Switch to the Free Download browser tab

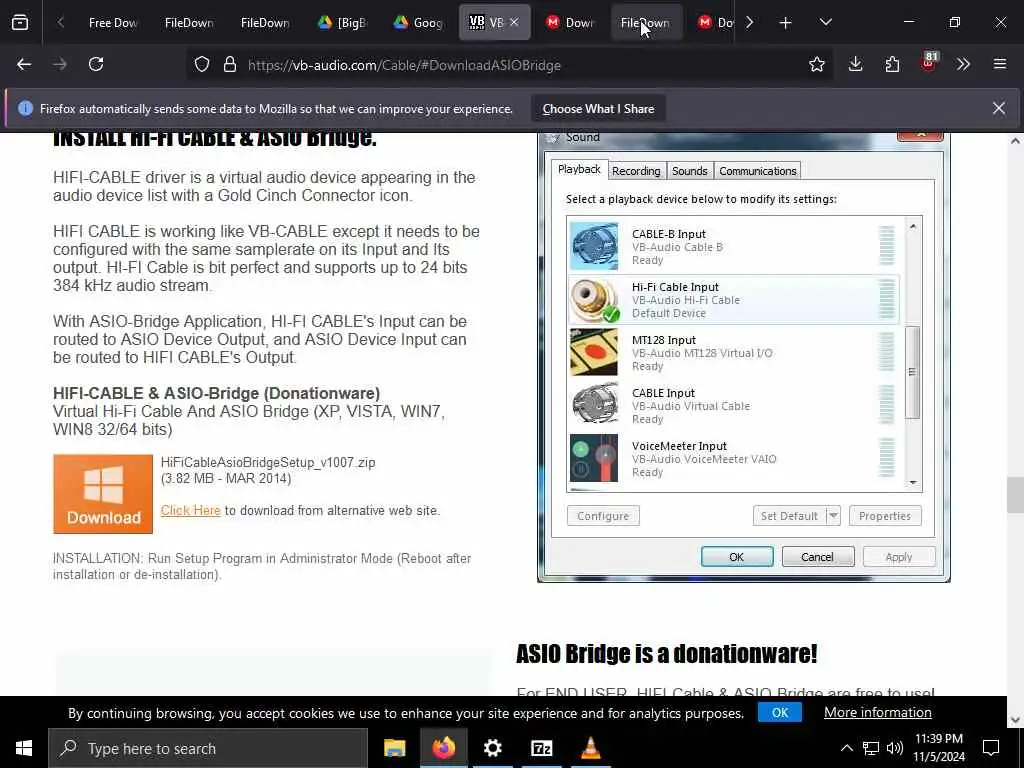pyautogui.click(x=113, y=22)
